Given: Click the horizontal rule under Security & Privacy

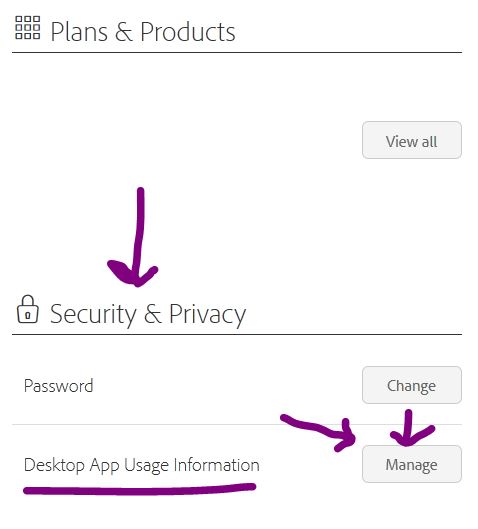Looking at the screenshot, I should 237,334.
